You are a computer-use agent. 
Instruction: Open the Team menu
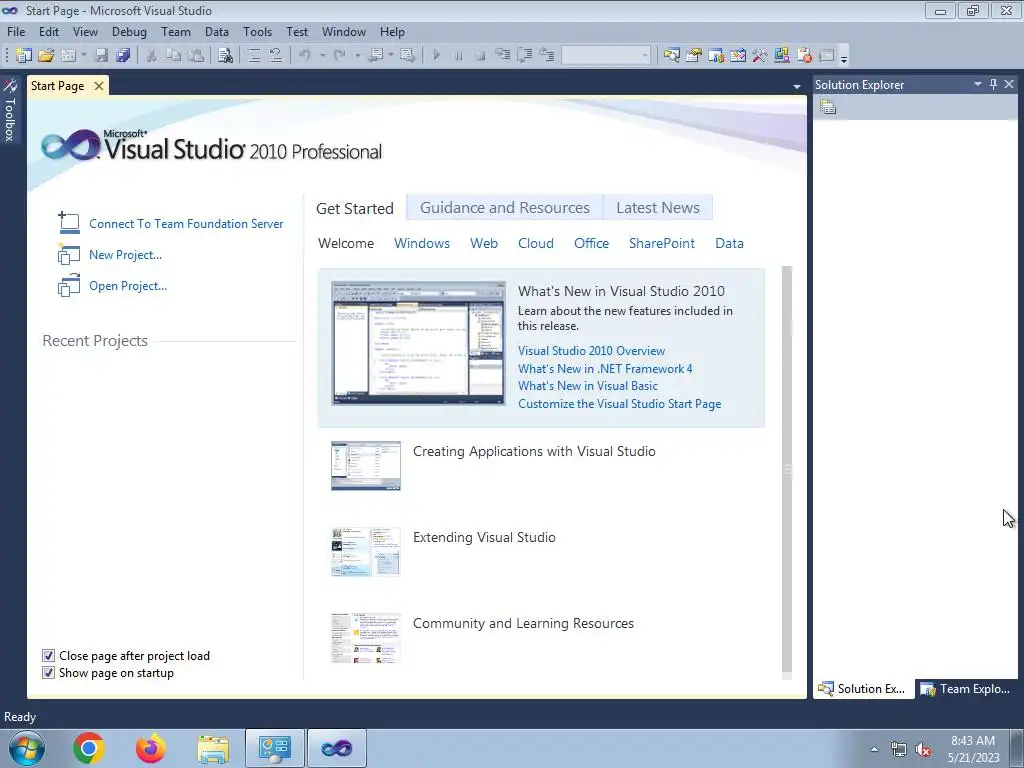click(176, 31)
